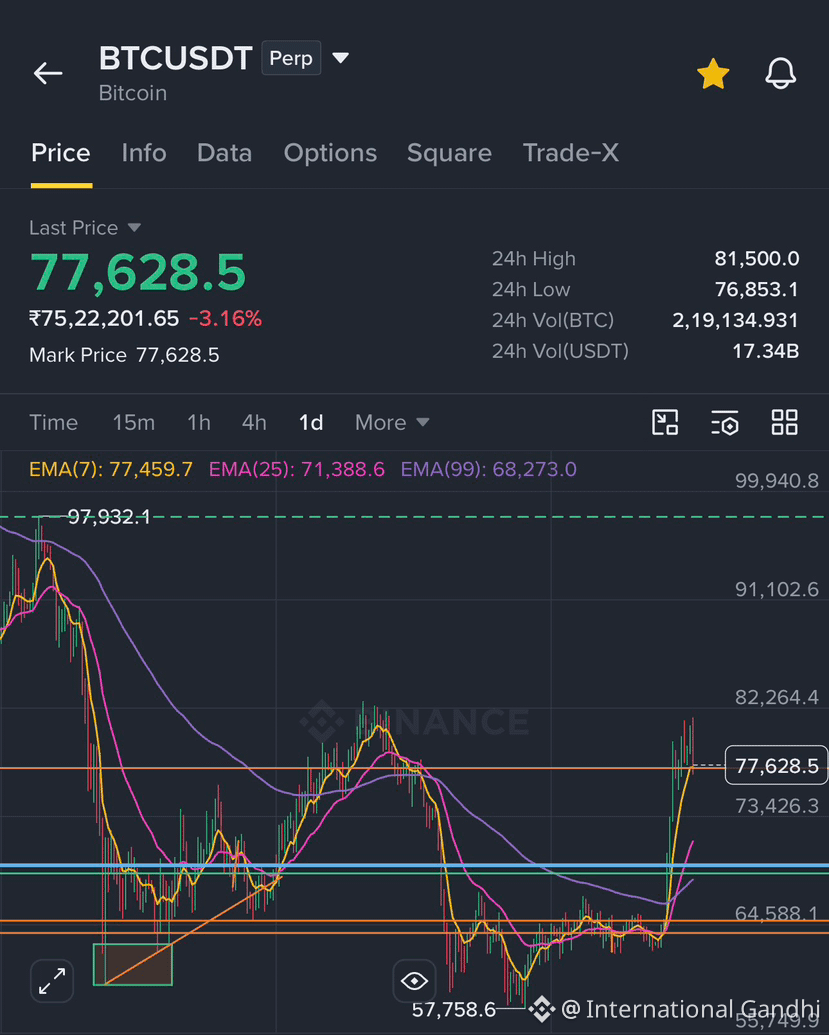
Task: Select the 4h chart interval
Action: [254, 422]
